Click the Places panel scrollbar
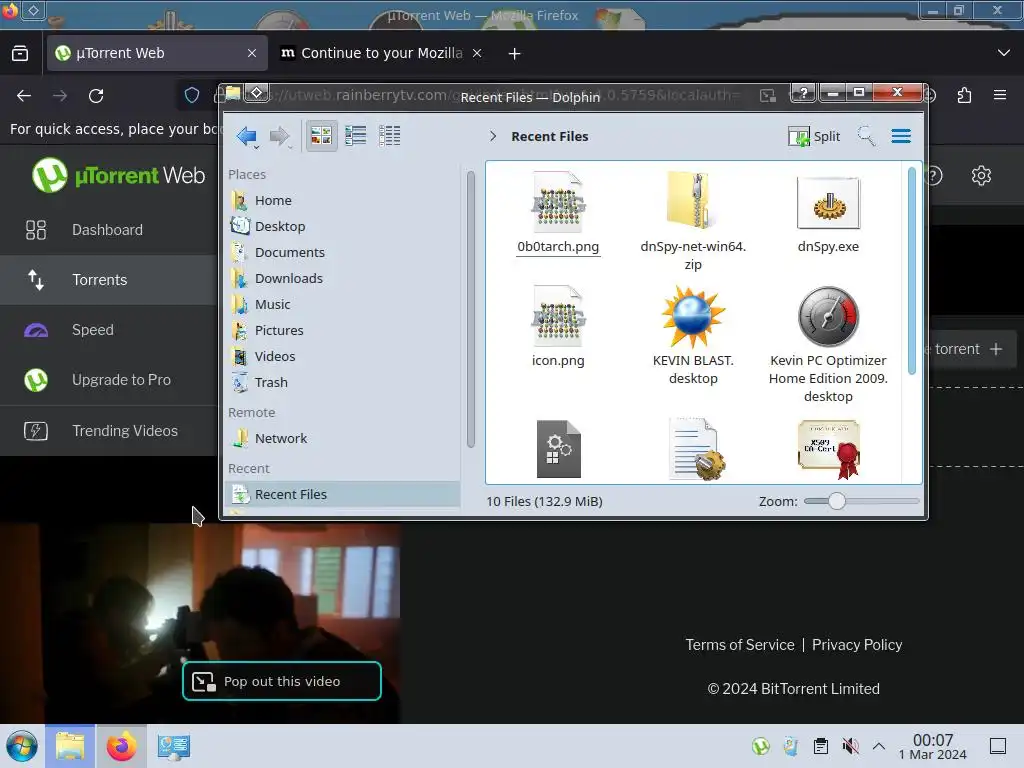Viewport: 1024px width, 768px height. 470,310
